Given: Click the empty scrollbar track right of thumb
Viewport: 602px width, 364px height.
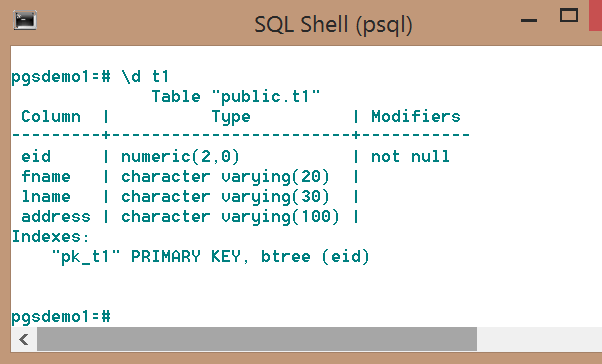Looking at the screenshot, I should [x=539, y=339].
